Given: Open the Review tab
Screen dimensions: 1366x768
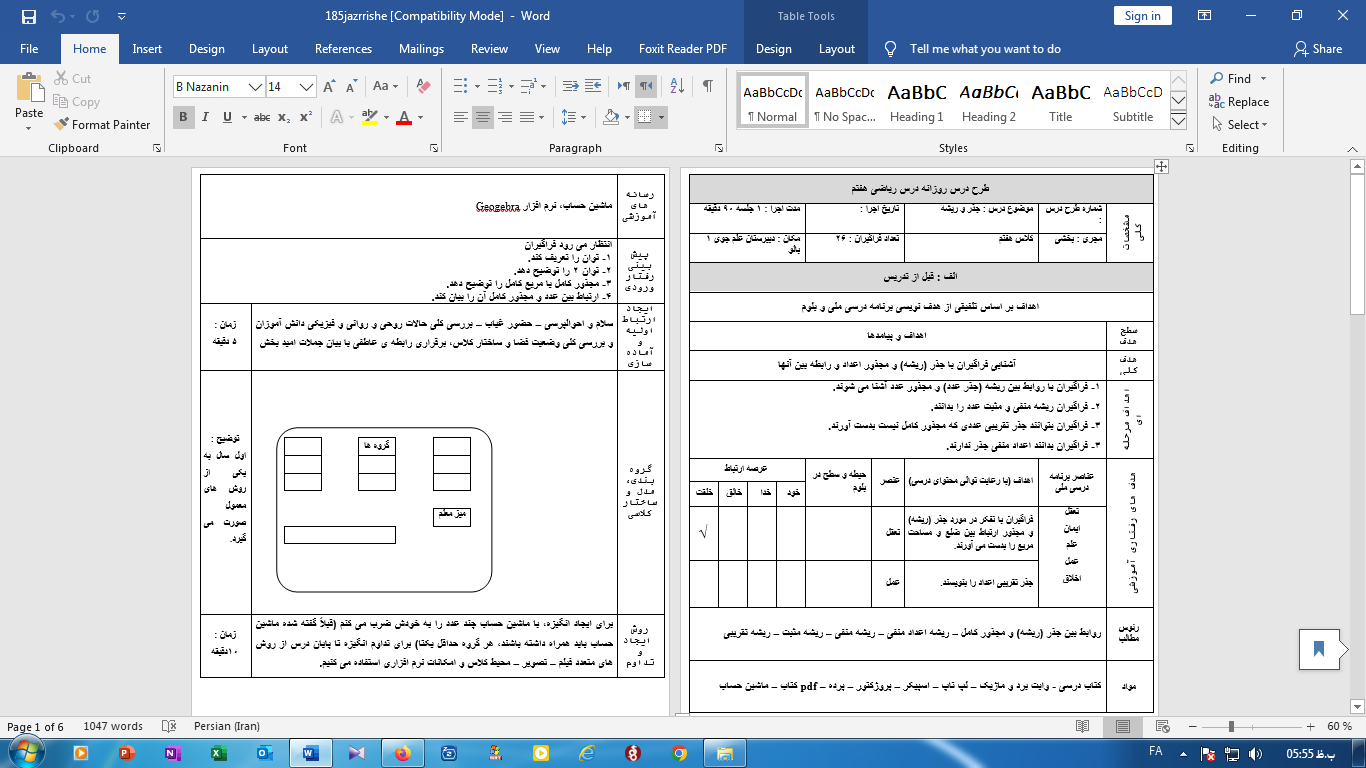Looking at the screenshot, I should tap(489, 48).
